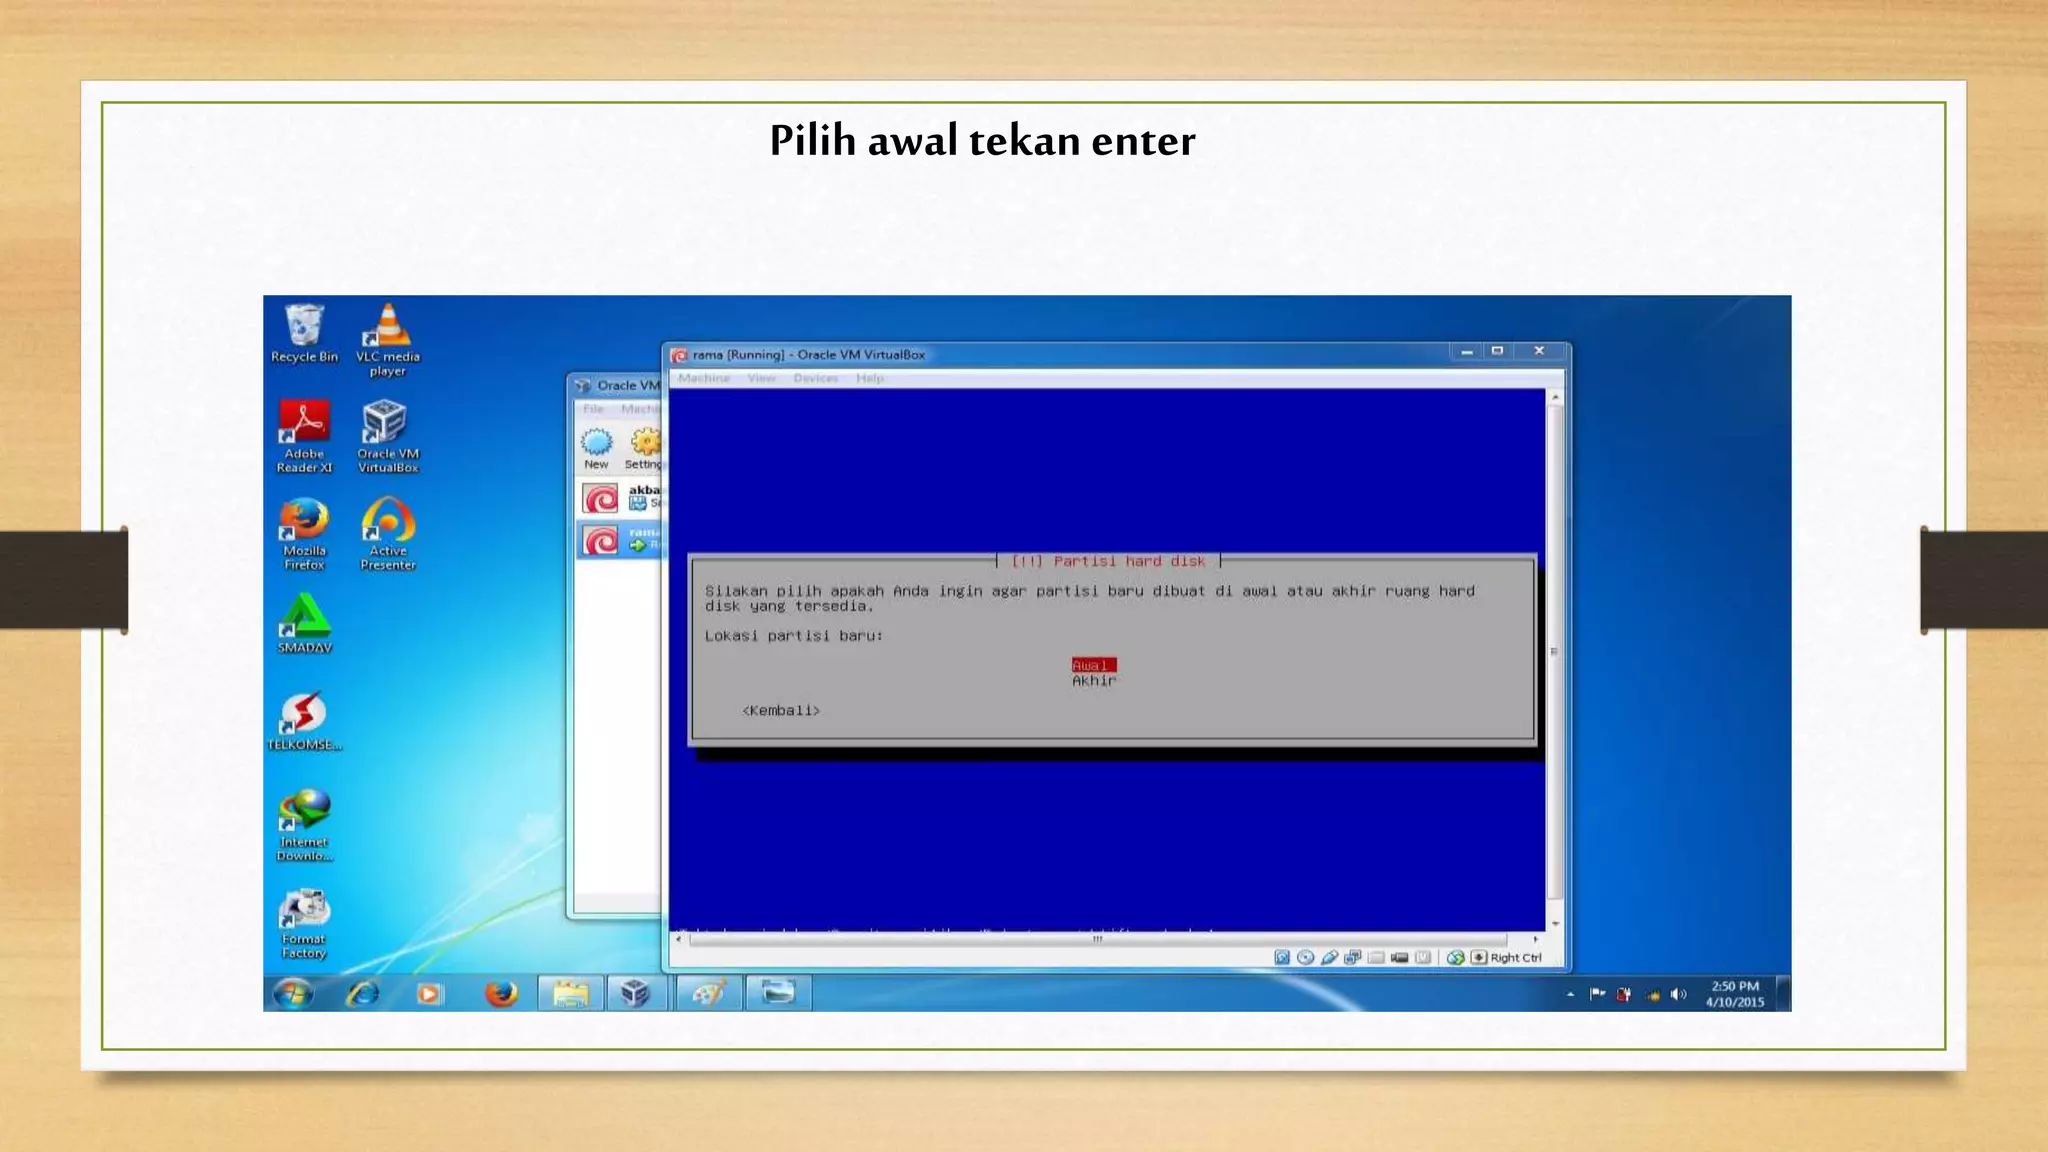Screen dimensions: 2048x1152
Task: Click the shared folders status icon
Action: point(1376,957)
